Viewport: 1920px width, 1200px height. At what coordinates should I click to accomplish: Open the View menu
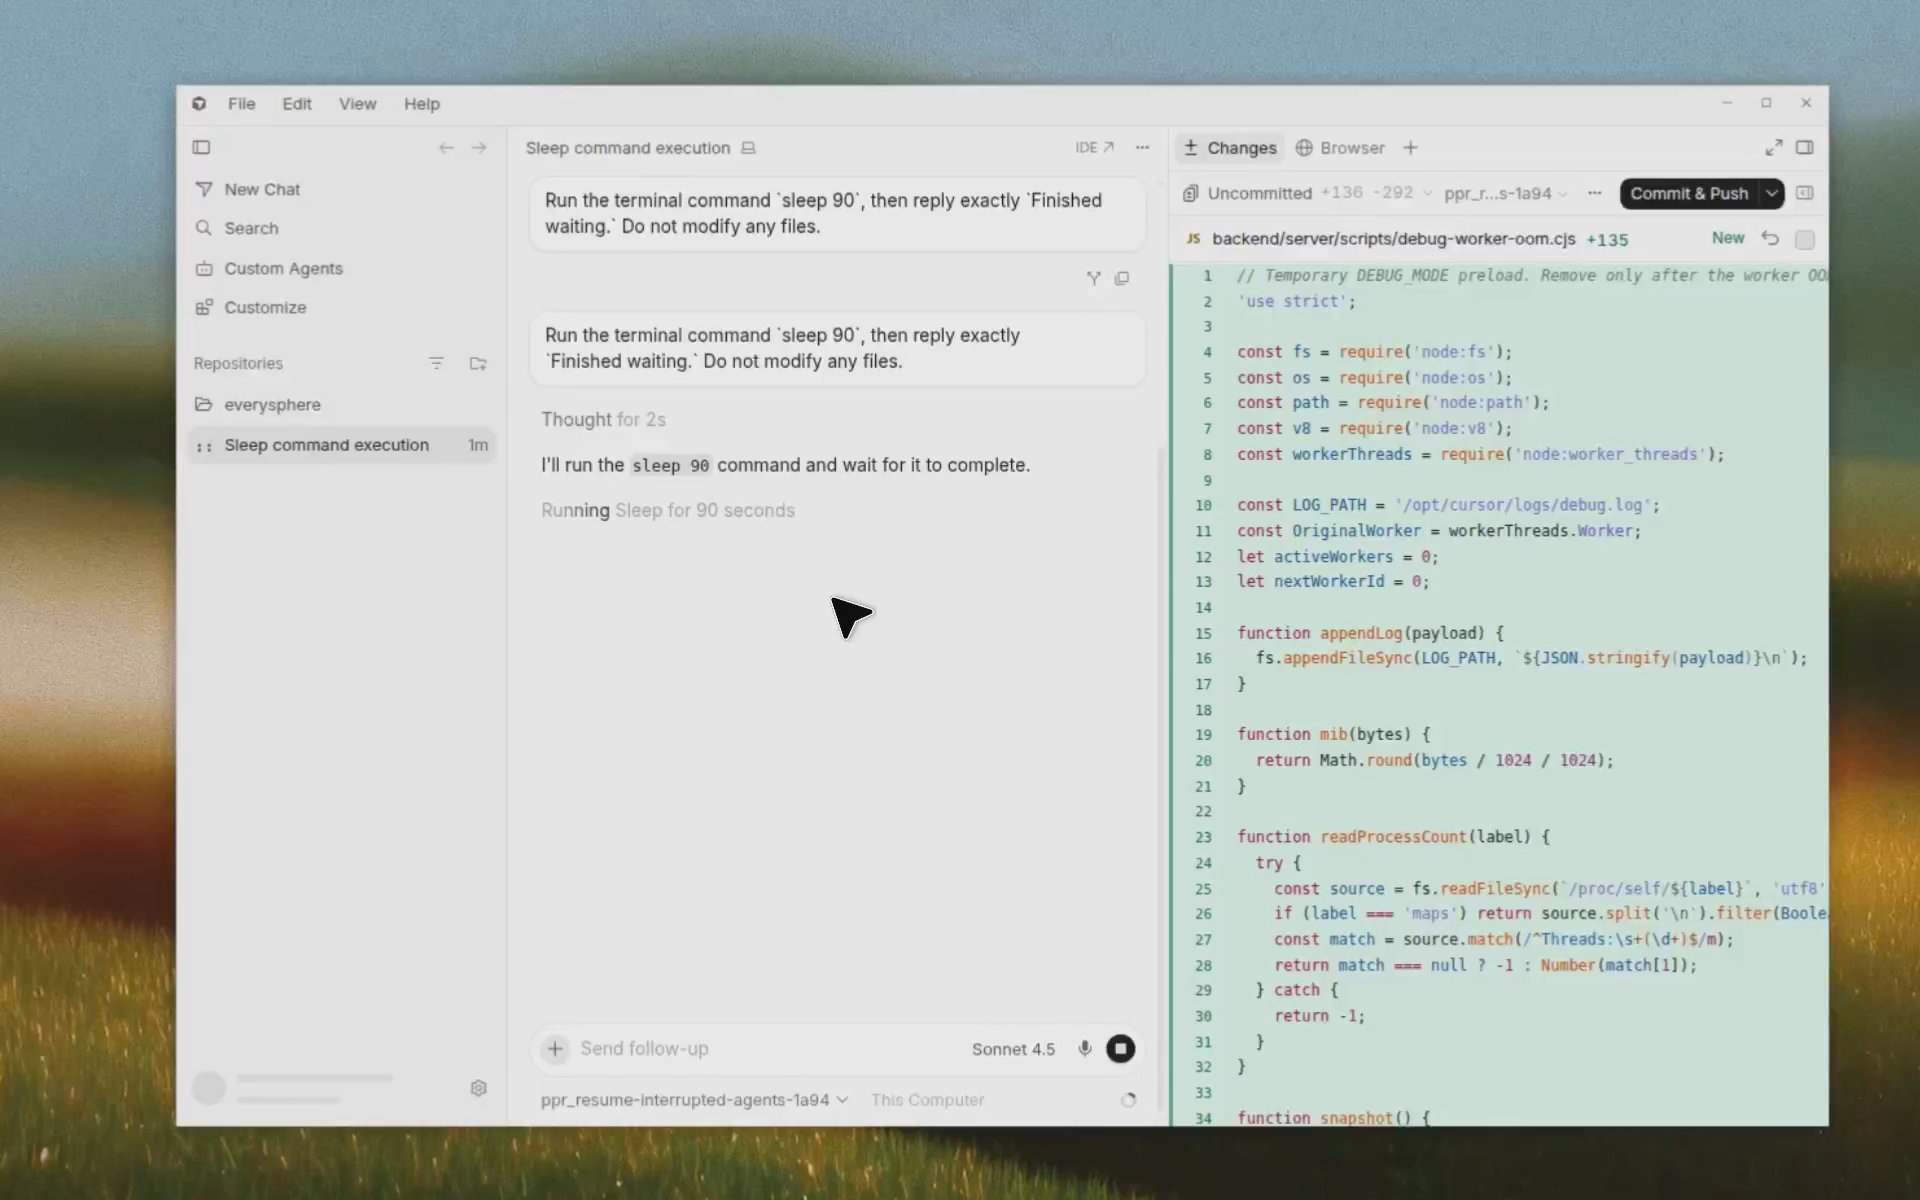[x=357, y=104]
